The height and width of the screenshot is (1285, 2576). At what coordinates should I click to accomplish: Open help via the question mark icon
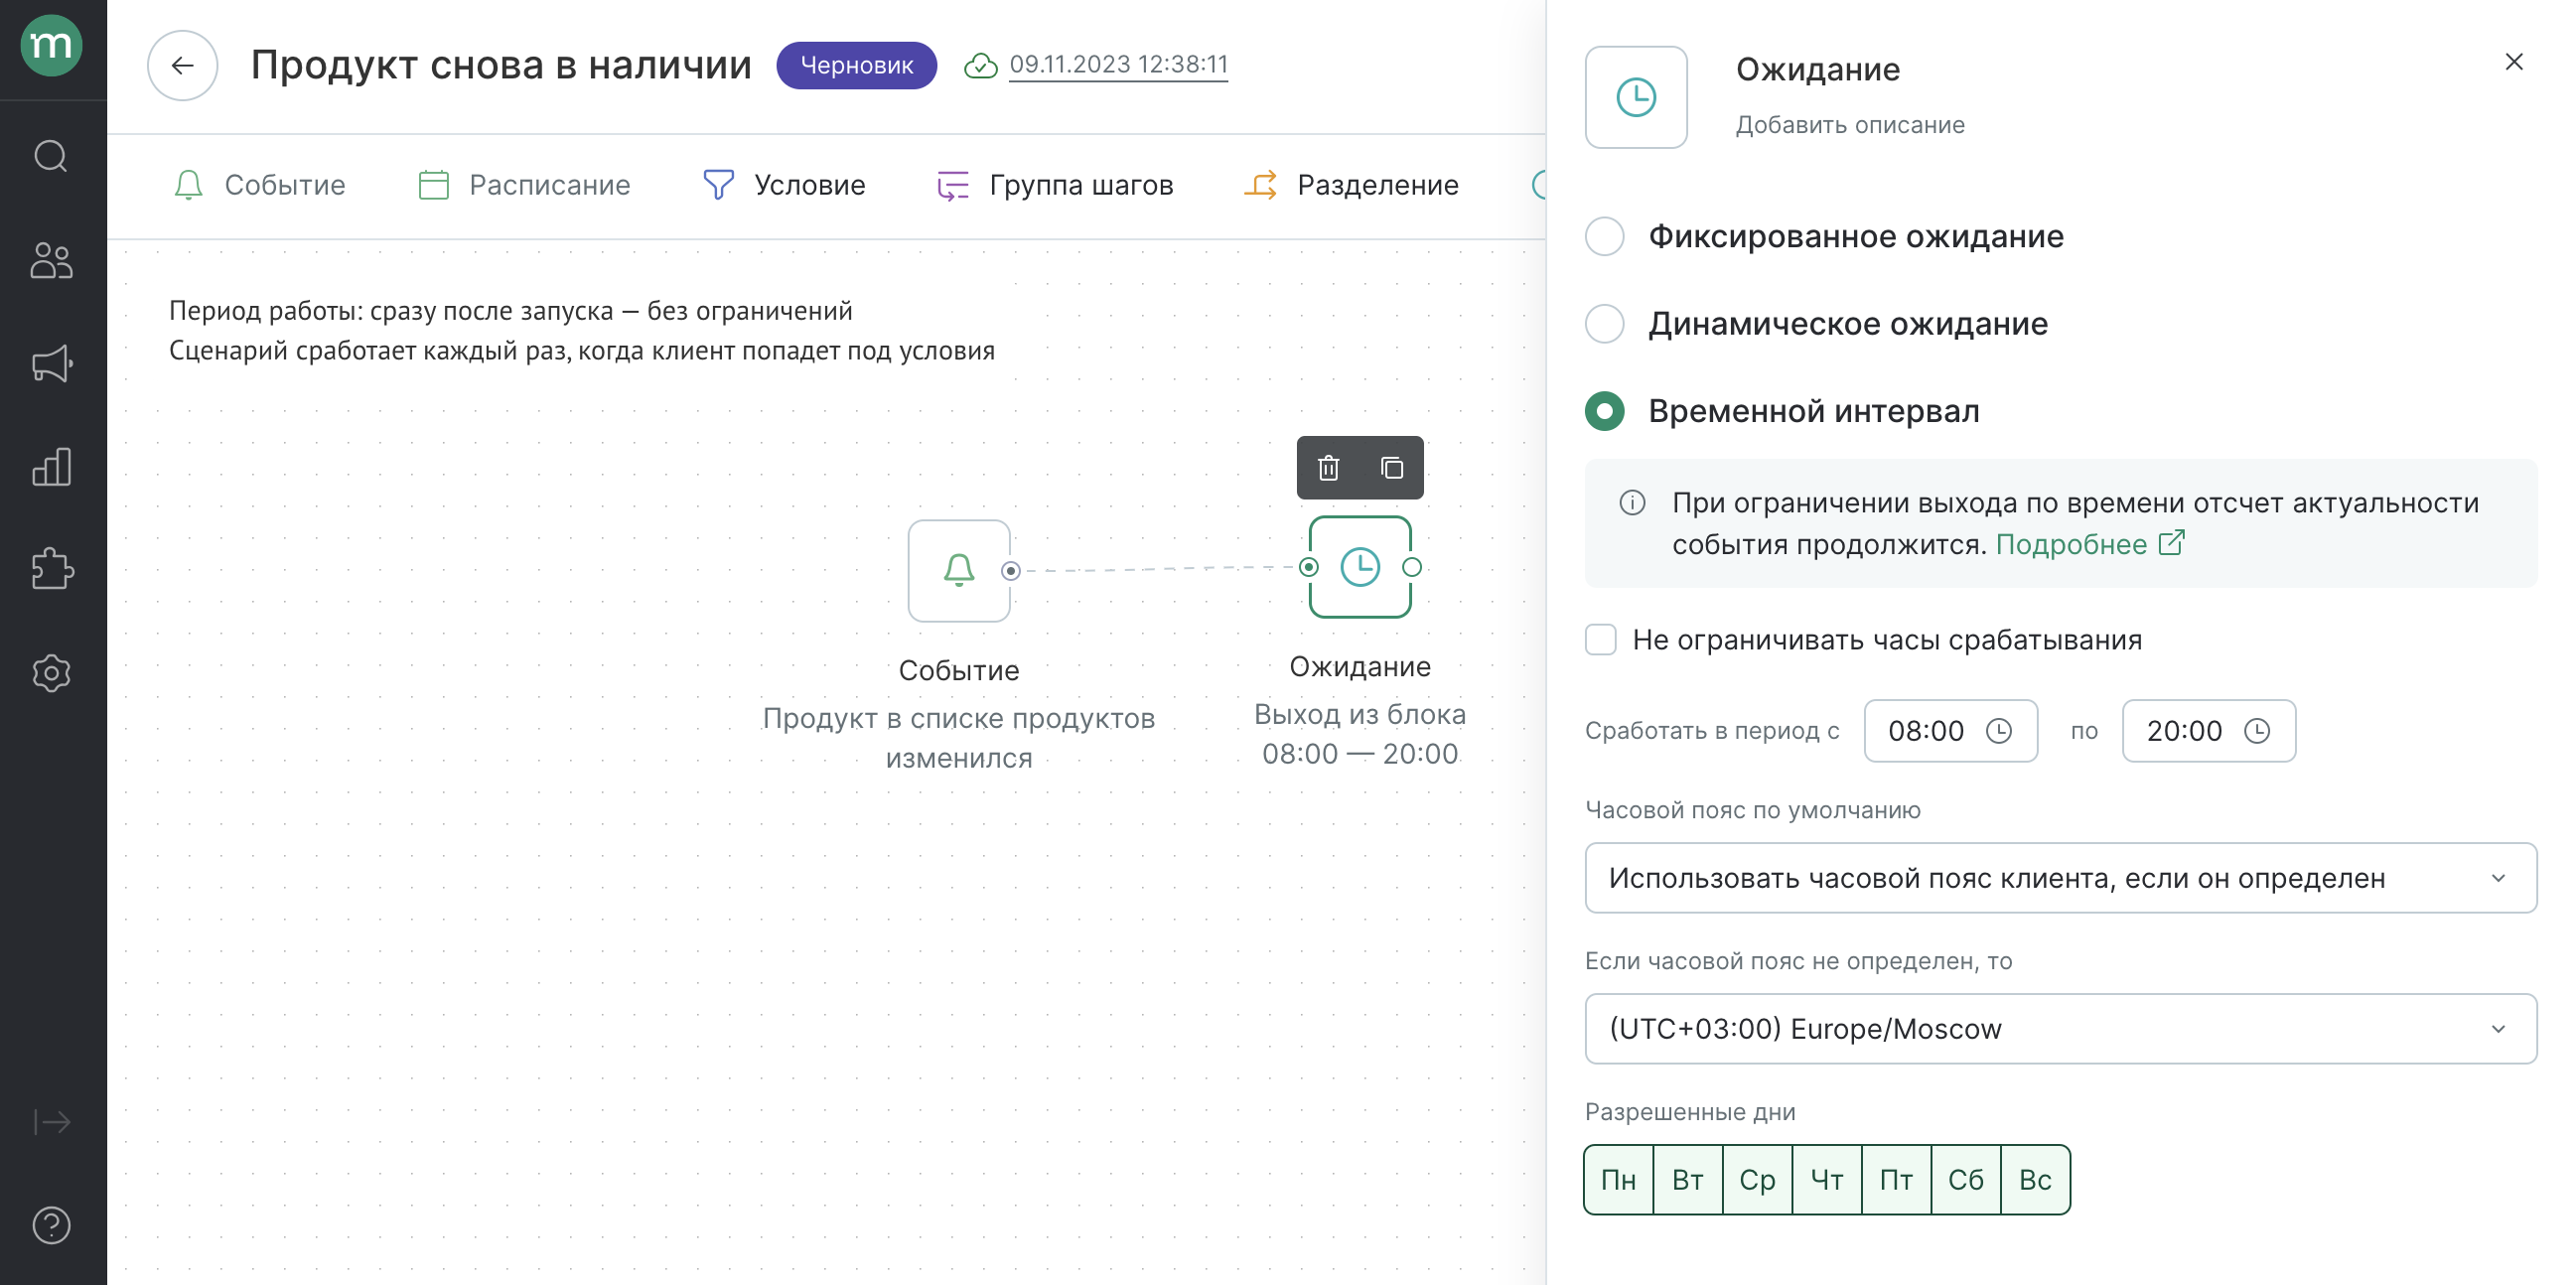[x=52, y=1225]
